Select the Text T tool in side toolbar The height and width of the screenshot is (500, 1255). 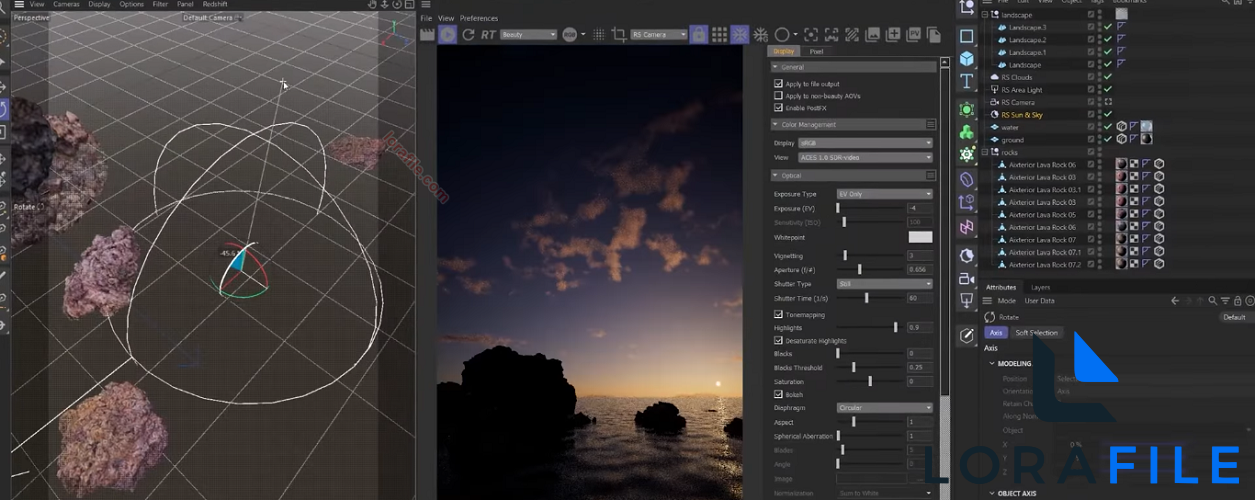point(967,81)
